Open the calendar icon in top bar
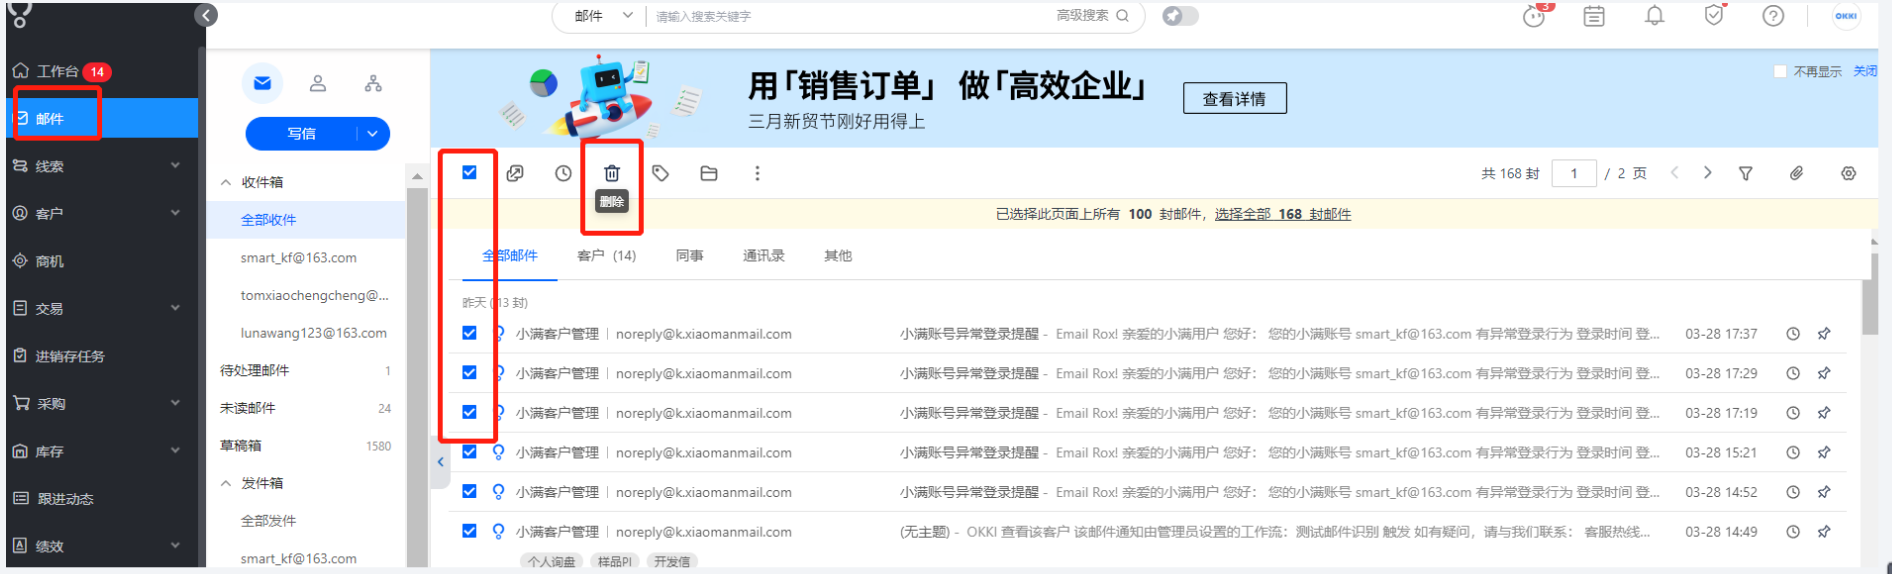Viewport: 1892px width, 574px height. tap(1594, 16)
